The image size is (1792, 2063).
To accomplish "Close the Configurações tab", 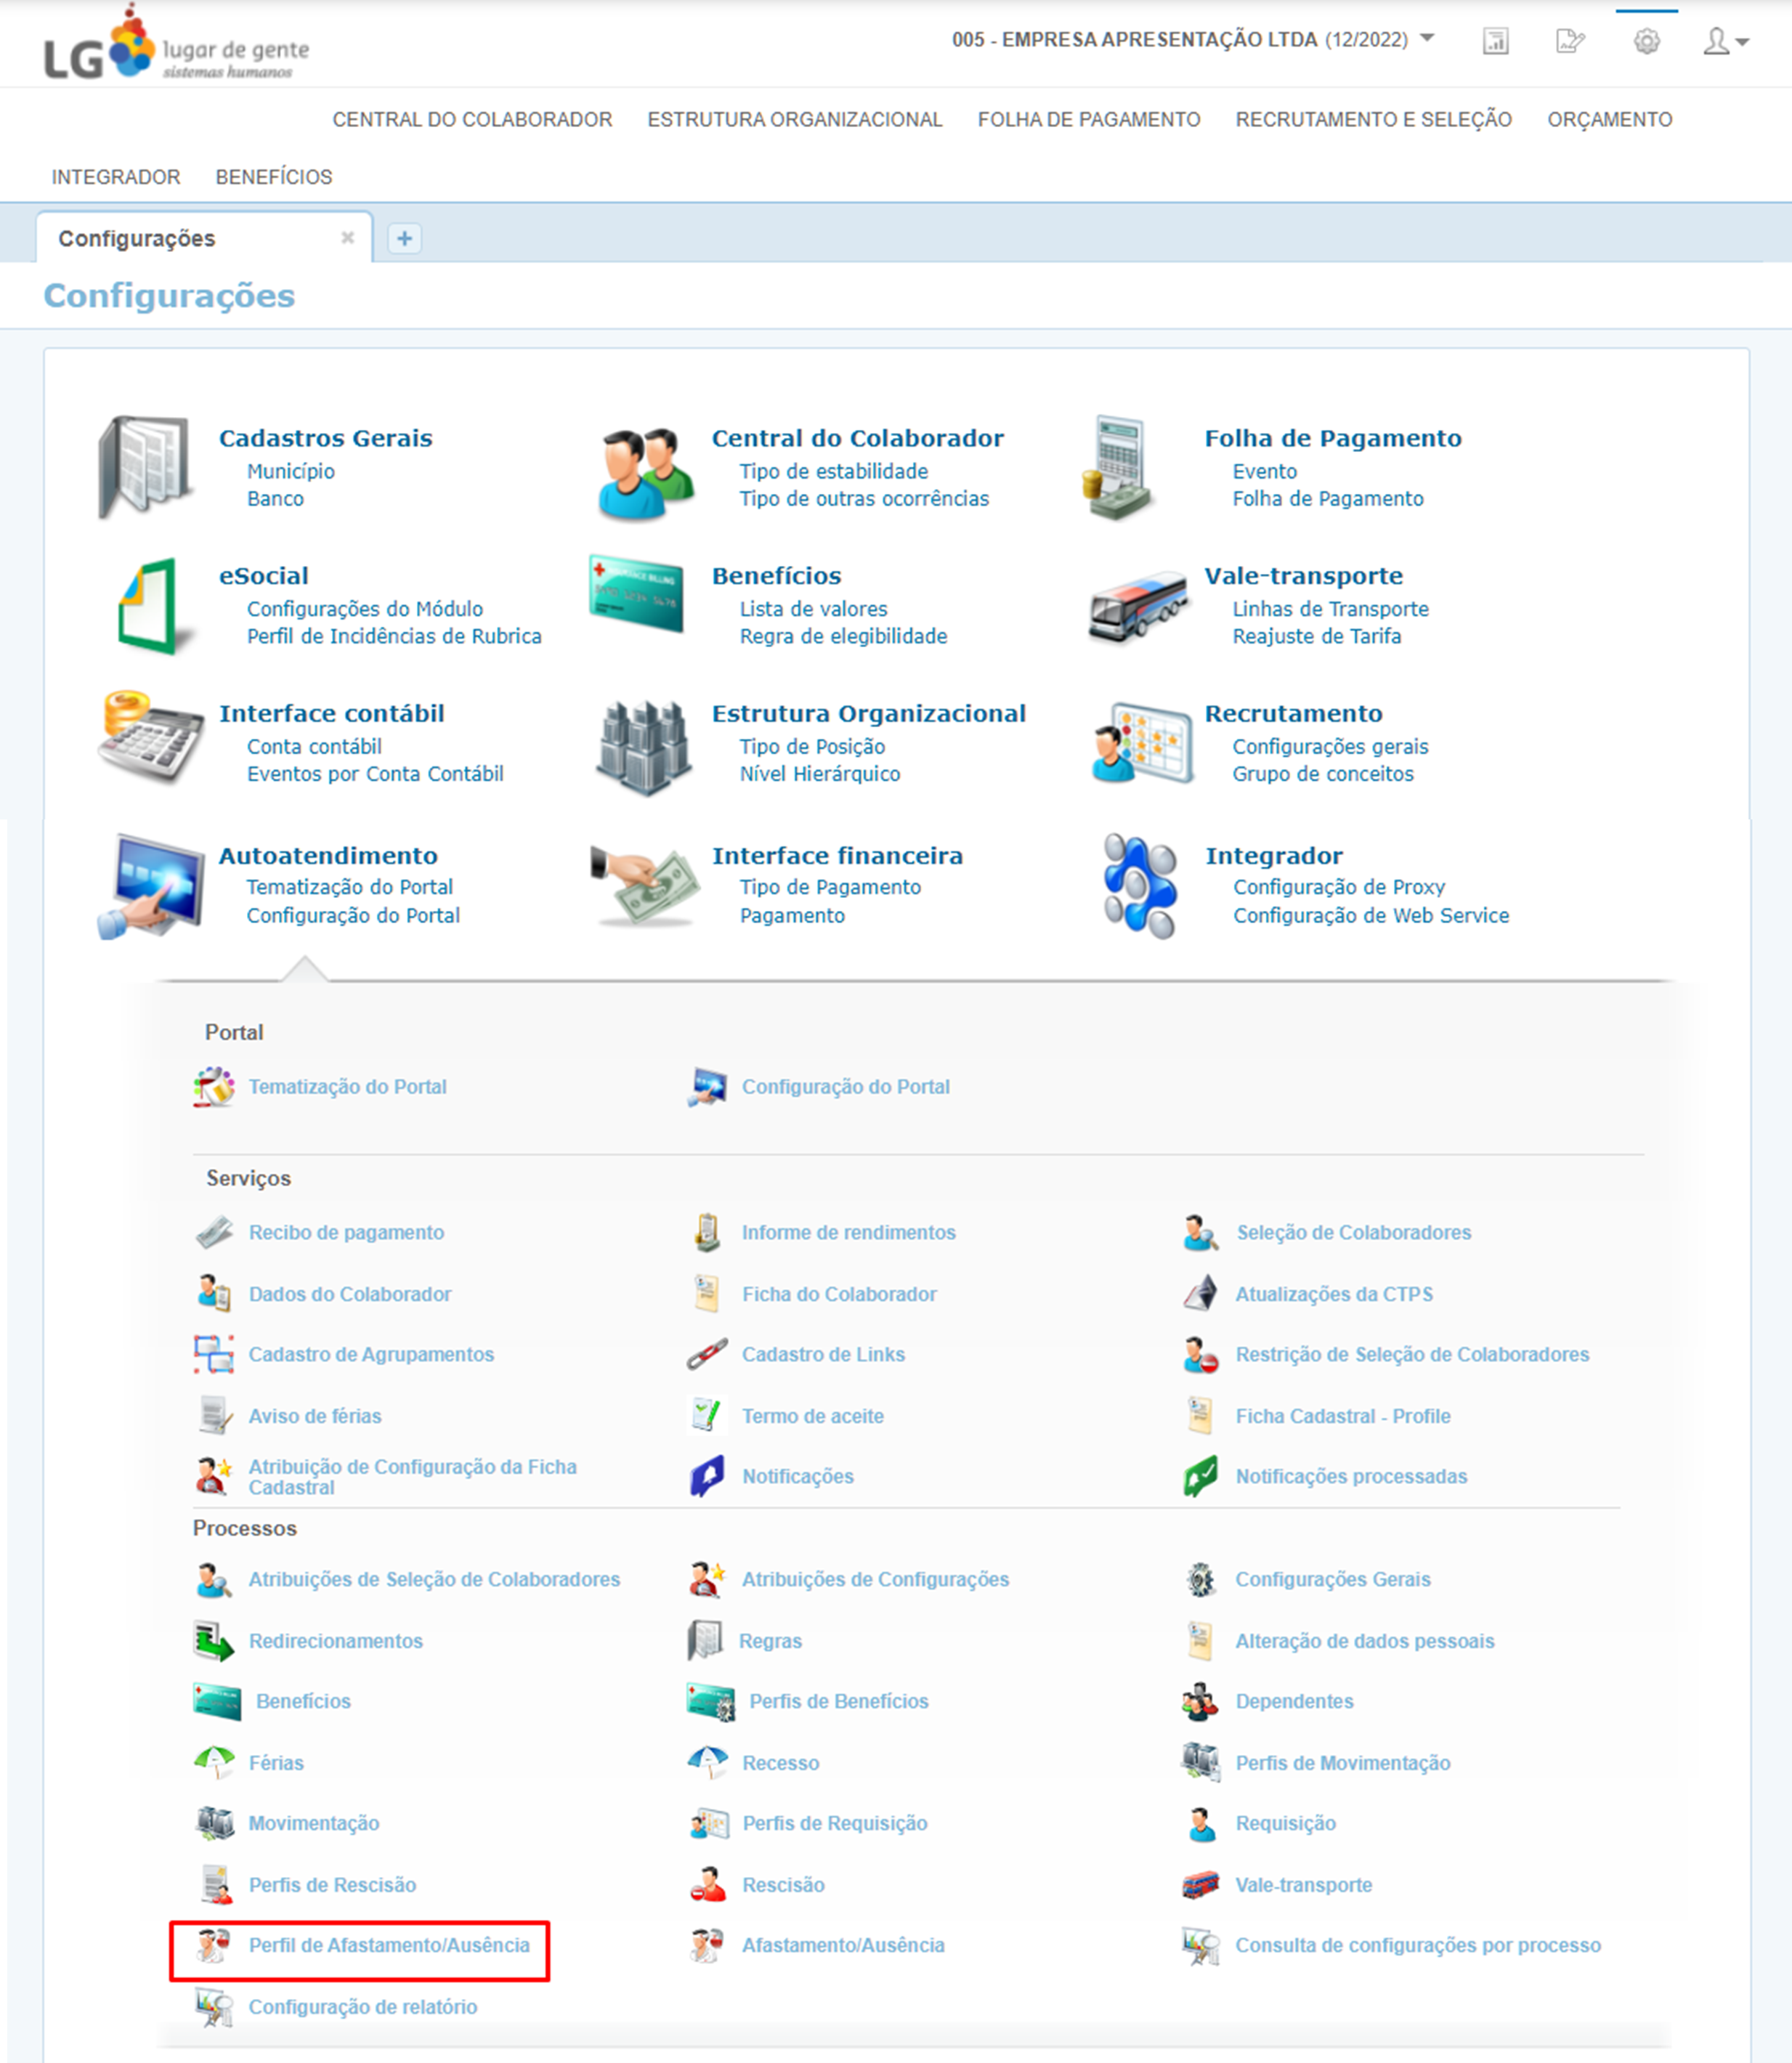I will tap(347, 238).
